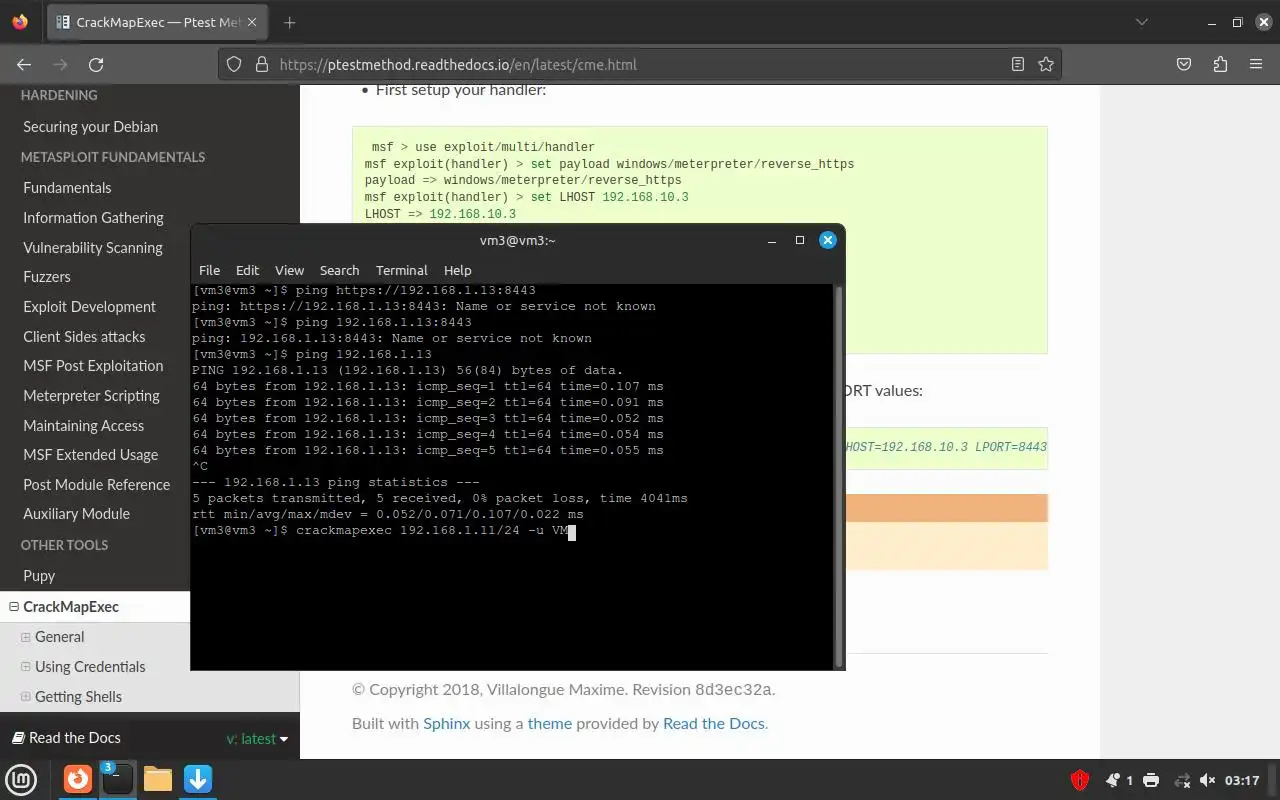1280x800 pixels.
Task: Open the extensions puzzle icon
Action: pos(1220,64)
